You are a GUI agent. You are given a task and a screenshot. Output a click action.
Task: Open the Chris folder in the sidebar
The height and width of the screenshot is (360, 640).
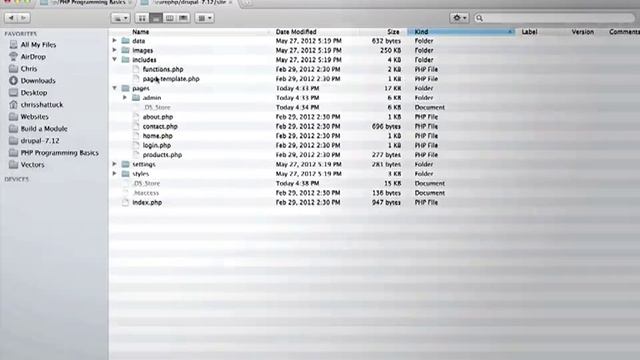29,69
